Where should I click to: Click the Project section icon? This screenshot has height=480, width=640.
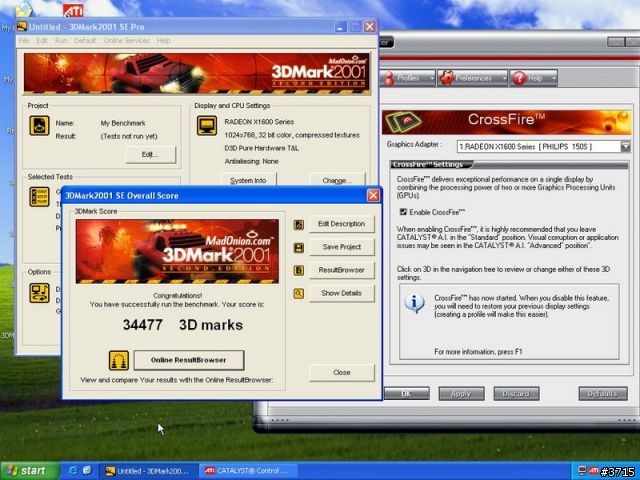click(40, 125)
